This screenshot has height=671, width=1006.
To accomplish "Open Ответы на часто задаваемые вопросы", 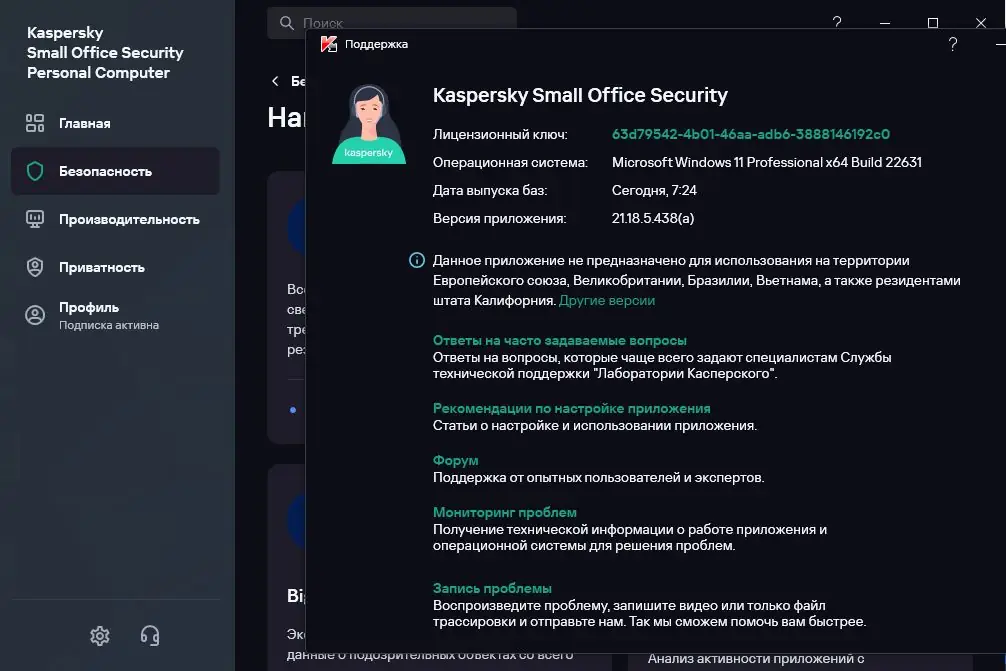I will tap(559, 340).
